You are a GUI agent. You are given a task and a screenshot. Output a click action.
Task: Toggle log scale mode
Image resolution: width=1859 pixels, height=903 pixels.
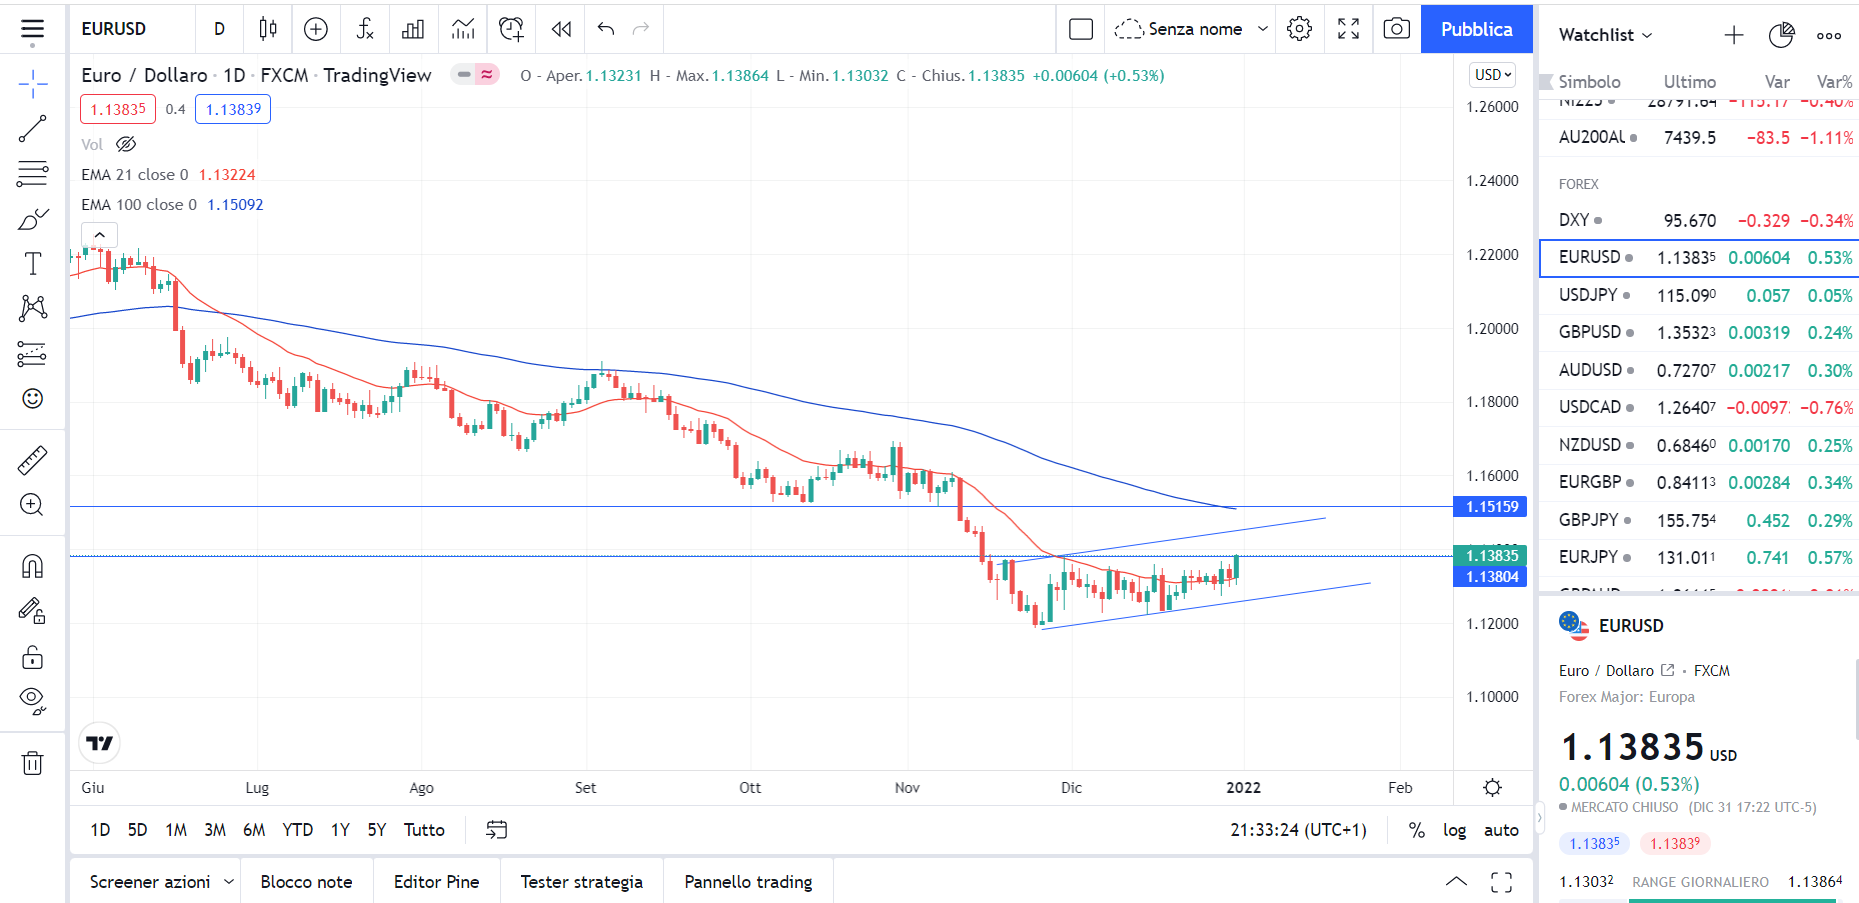1454,830
